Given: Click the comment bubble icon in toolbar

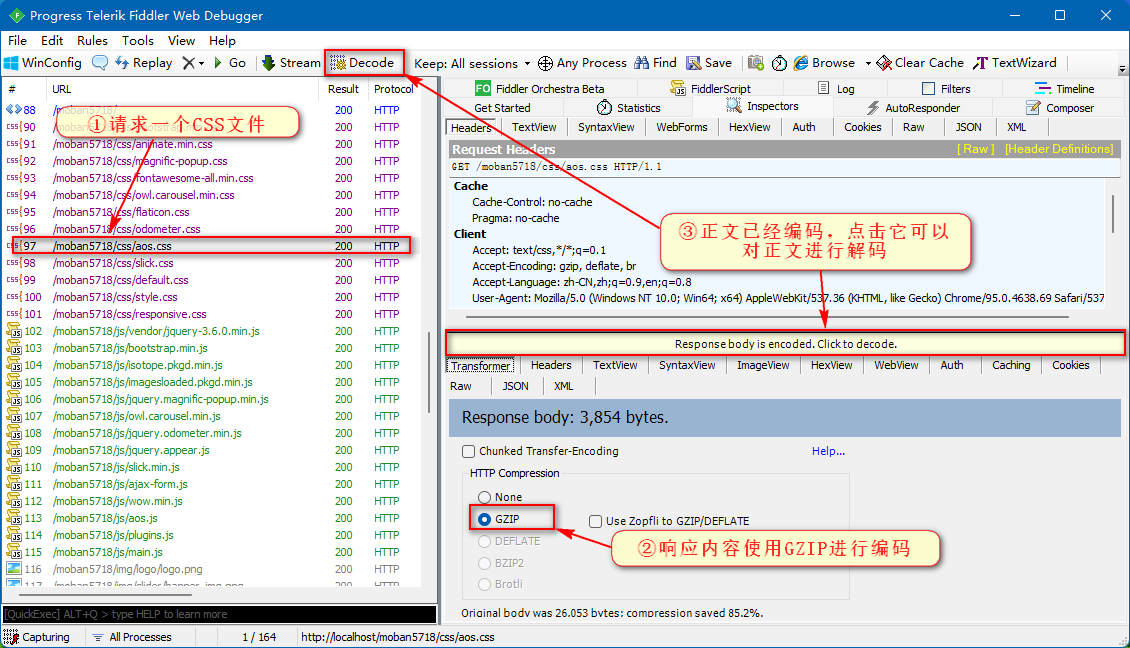Looking at the screenshot, I should click(x=100, y=63).
